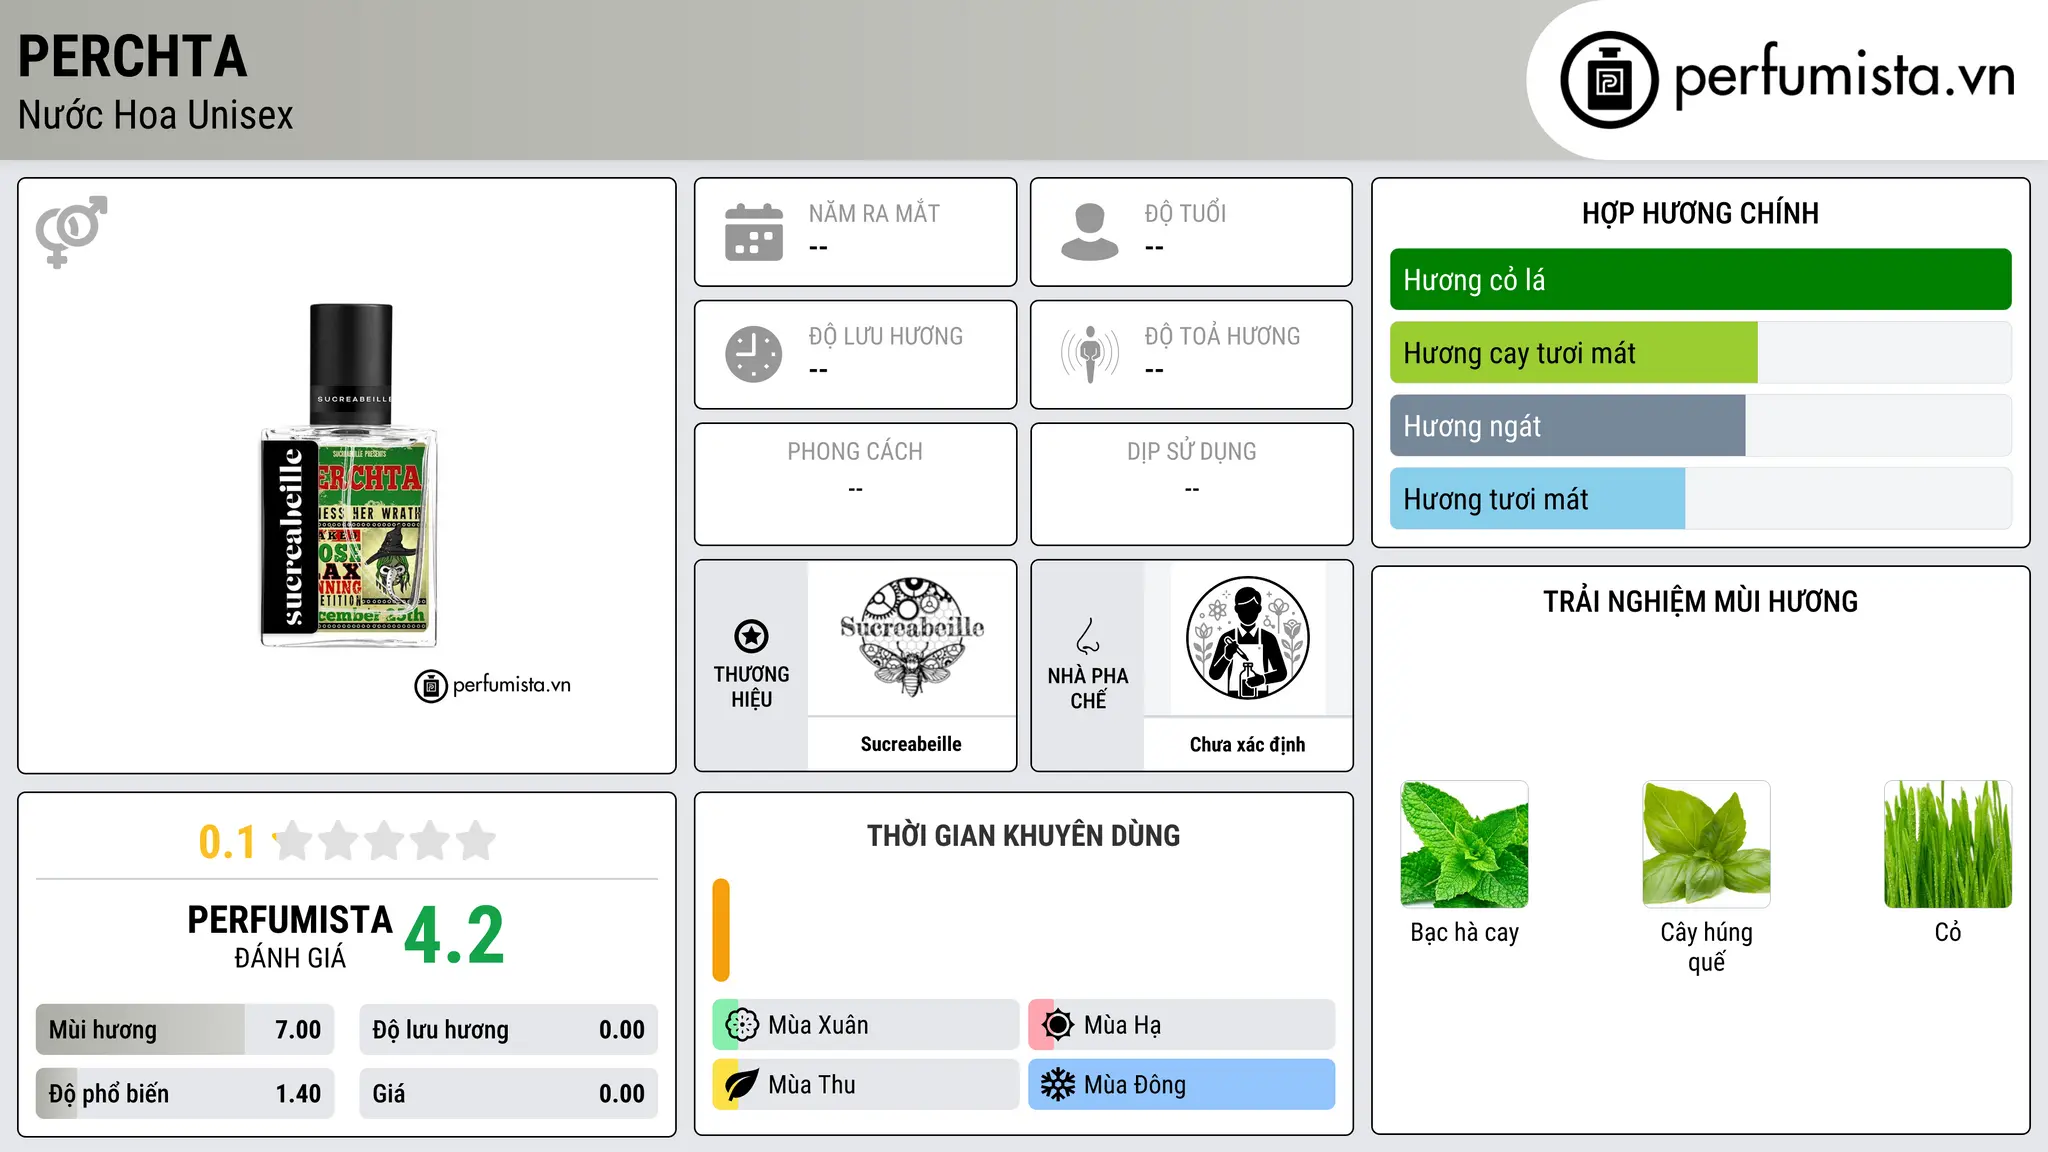
Task: Click the Độ toả hương label
Action: pos(1222,337)
